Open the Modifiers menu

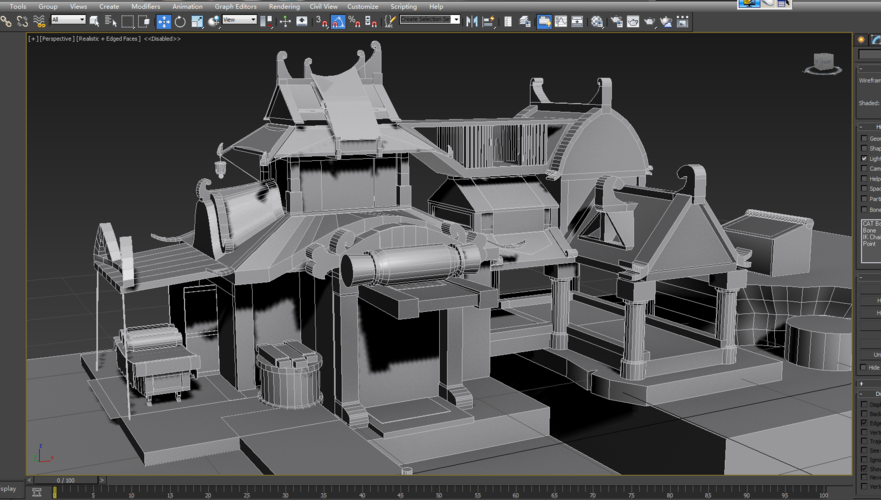(145, 6)
